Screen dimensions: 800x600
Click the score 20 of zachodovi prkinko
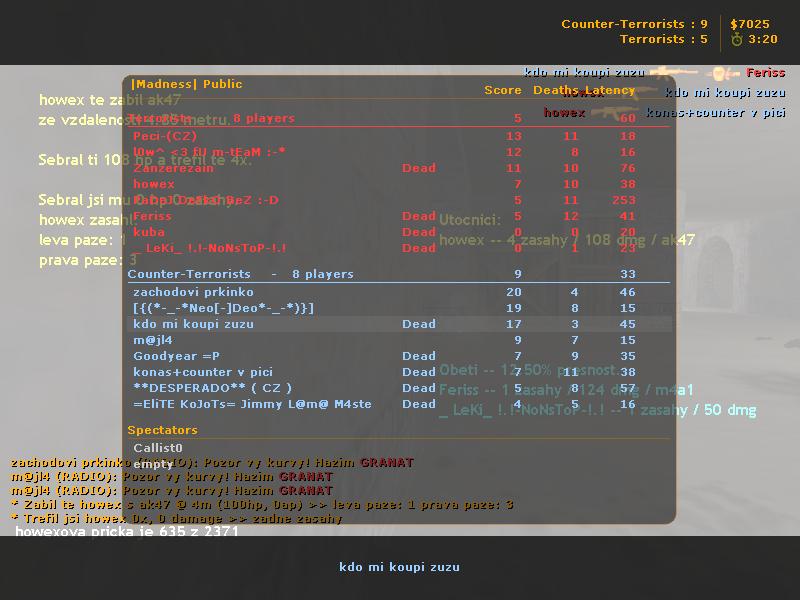(x=514, y=292)
